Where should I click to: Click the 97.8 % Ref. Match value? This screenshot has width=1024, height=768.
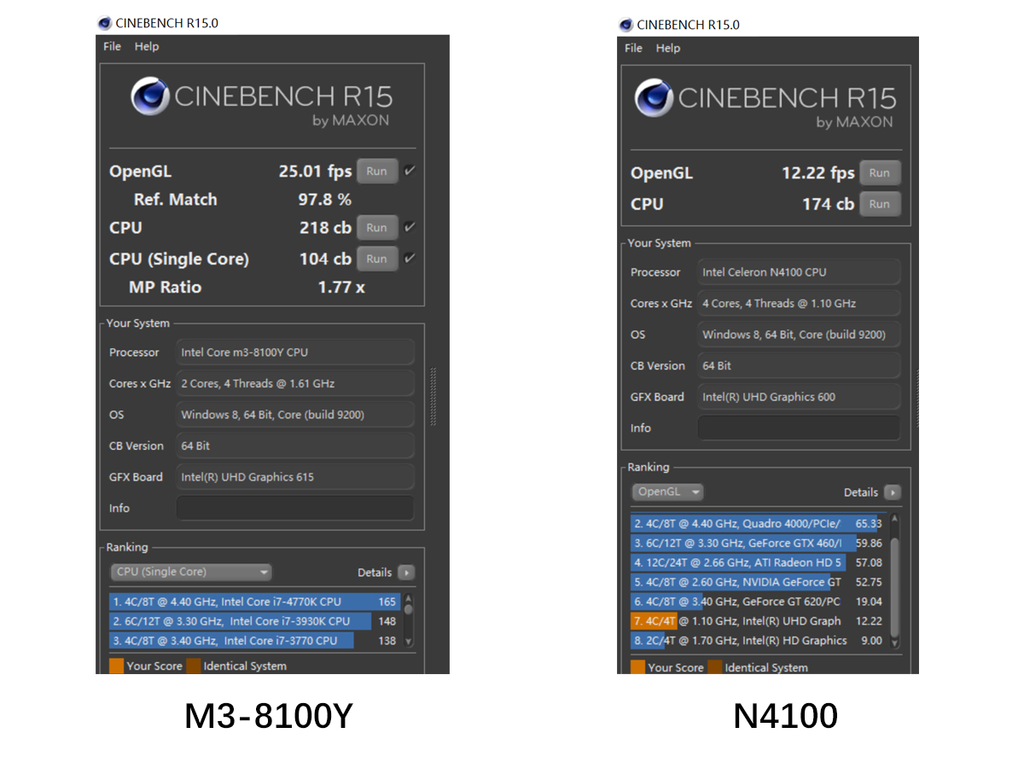pos(325,199)
